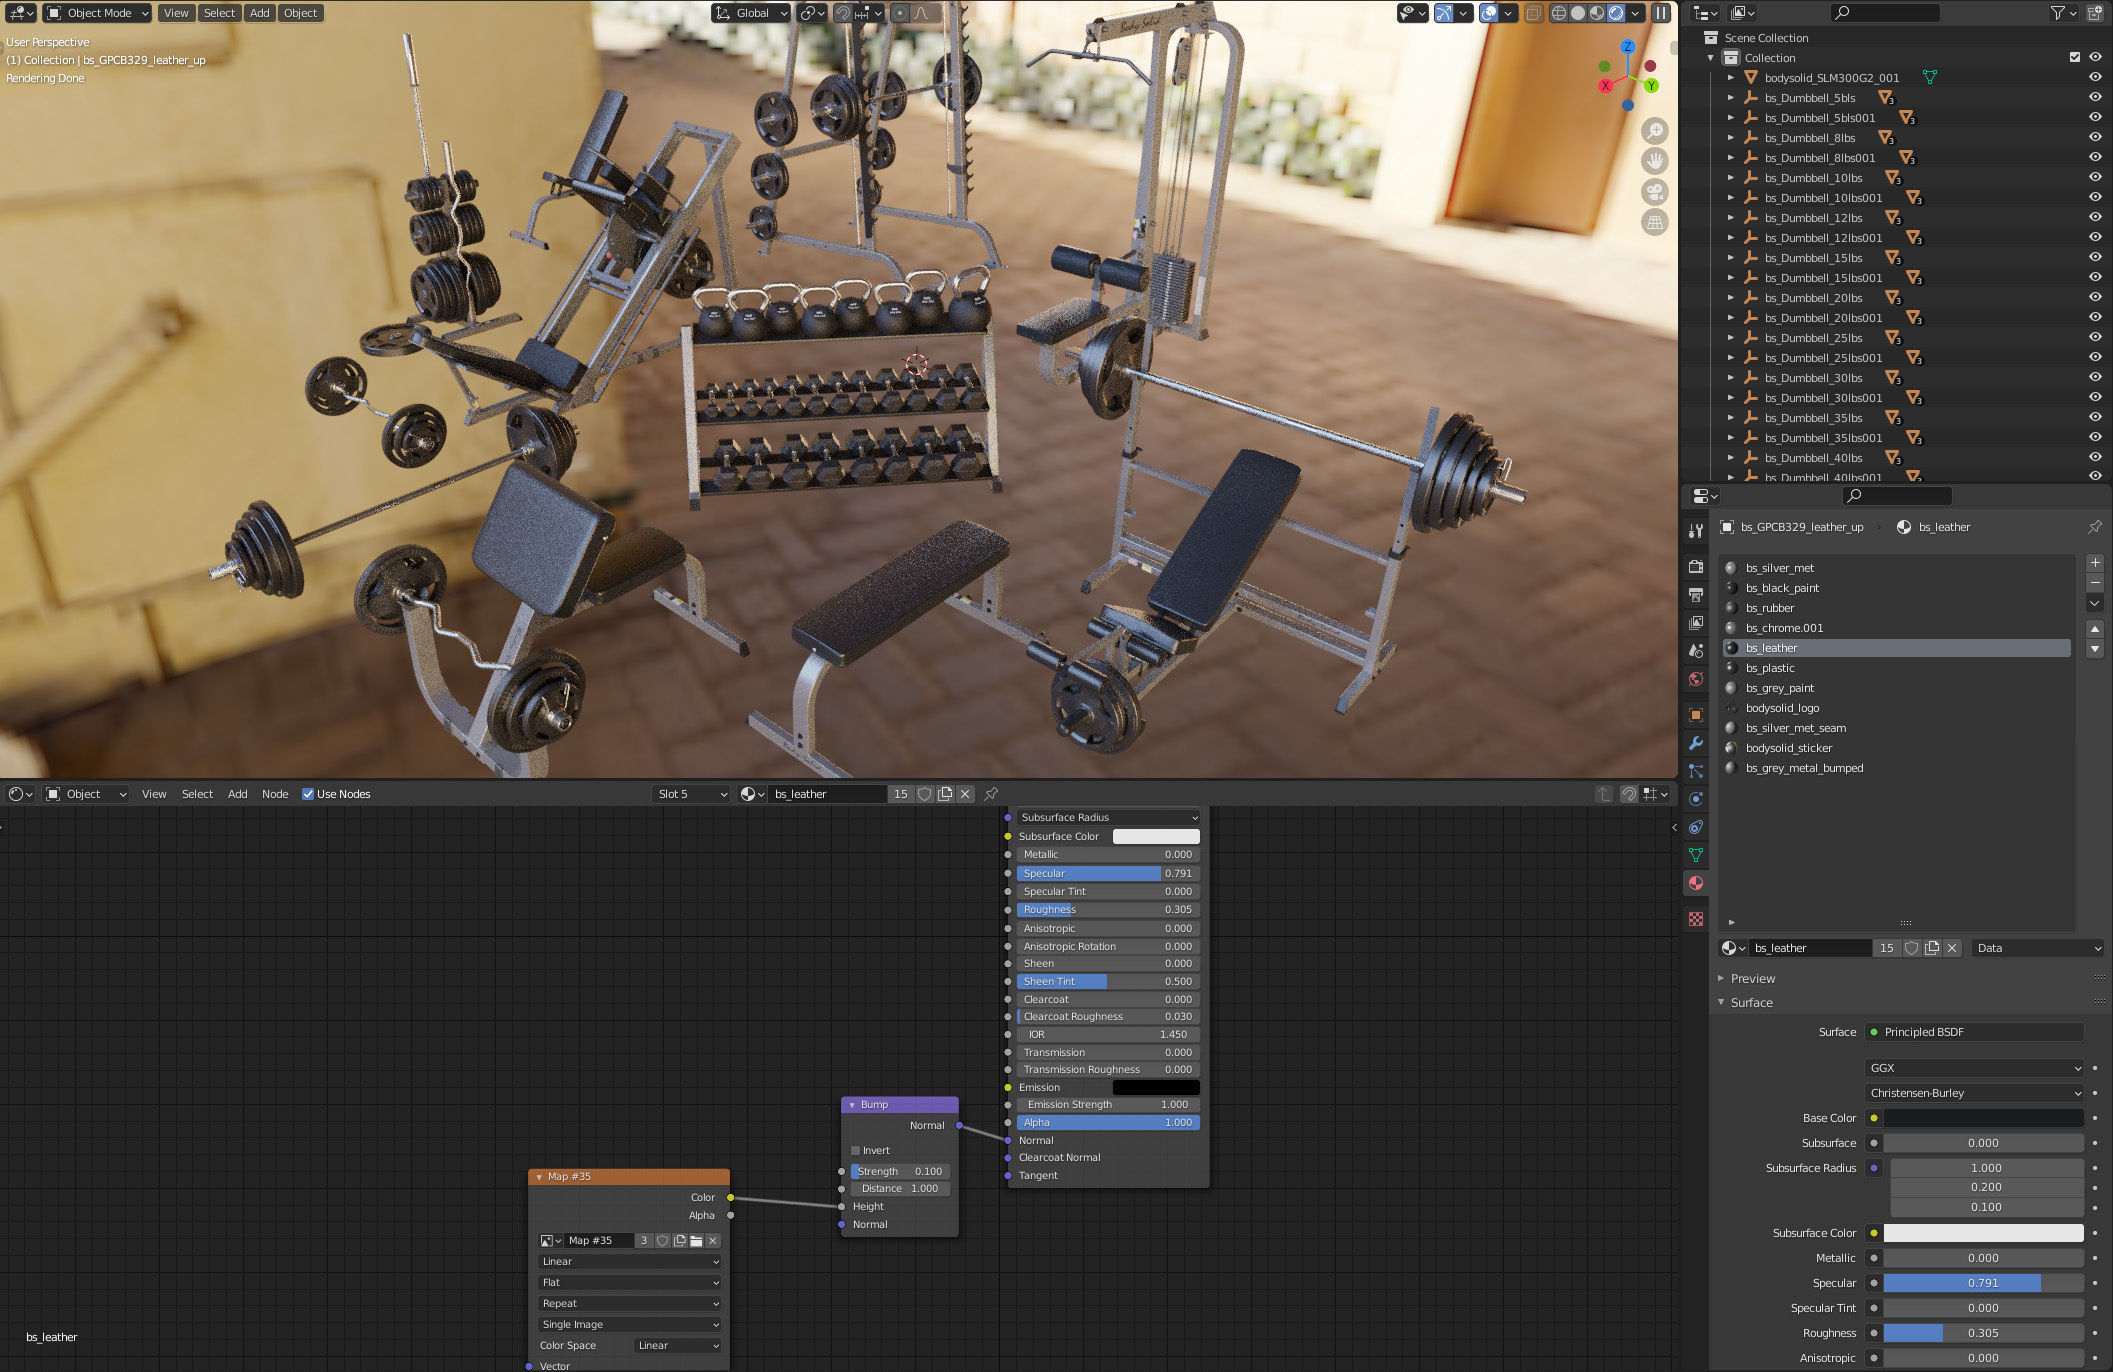Add new material slot with plus button
2113x1372 pixels.
tap(2095, 563)
